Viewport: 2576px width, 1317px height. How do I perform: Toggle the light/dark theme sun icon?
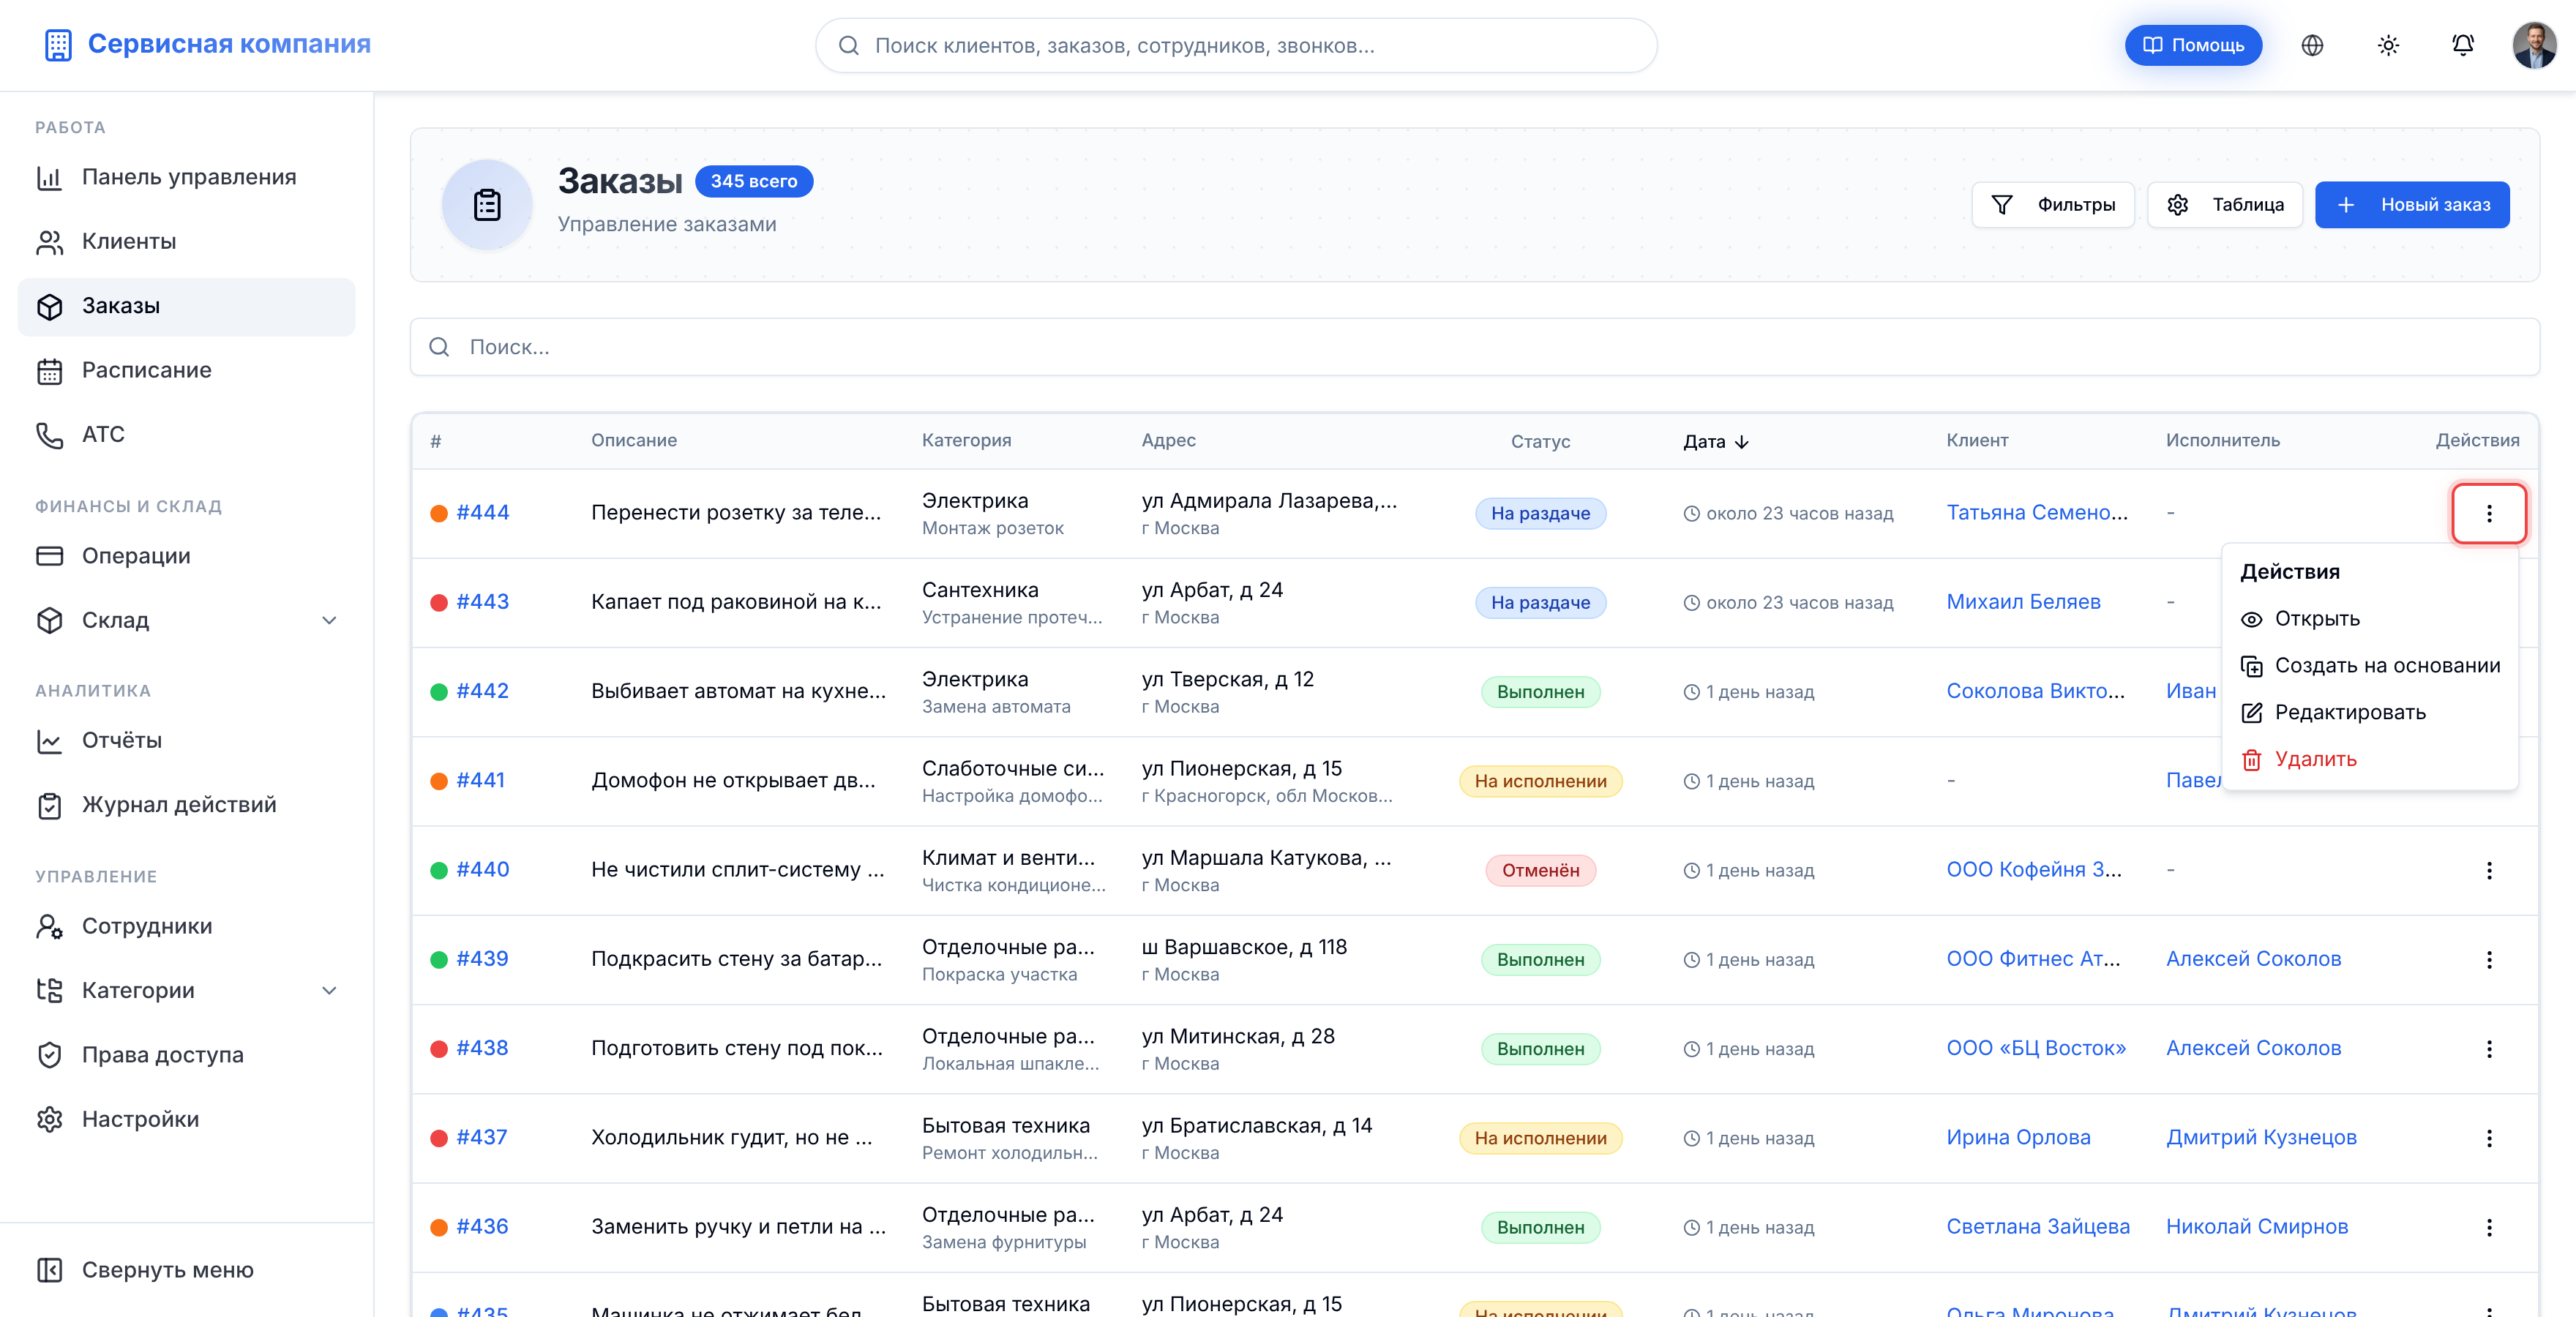tap(2388, 45)
